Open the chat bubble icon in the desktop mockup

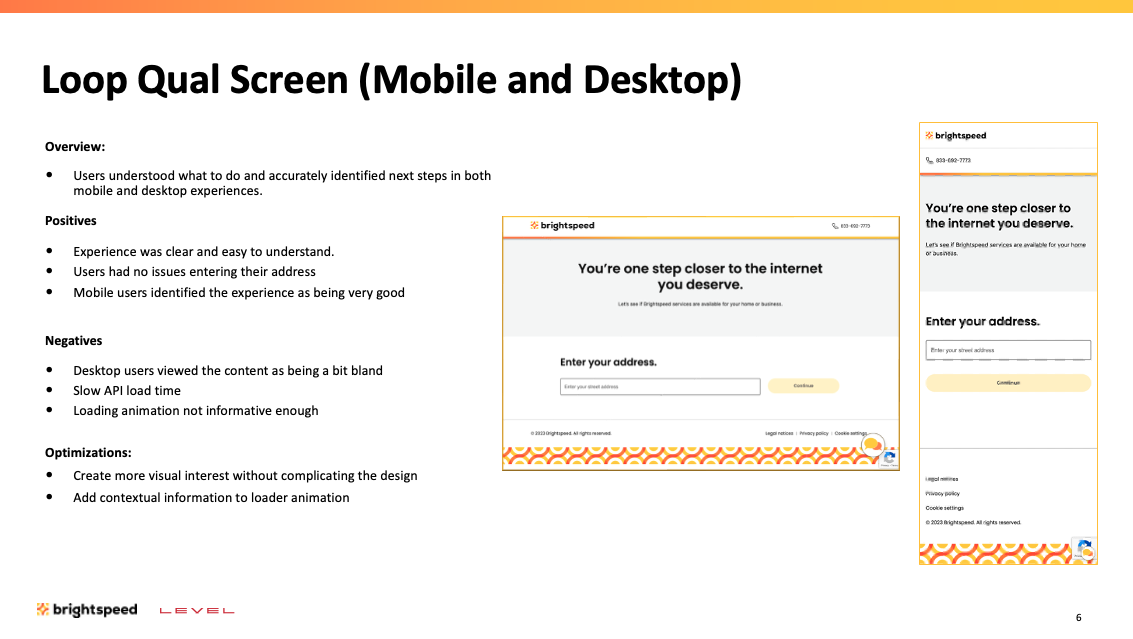click(x=873, y=444)
